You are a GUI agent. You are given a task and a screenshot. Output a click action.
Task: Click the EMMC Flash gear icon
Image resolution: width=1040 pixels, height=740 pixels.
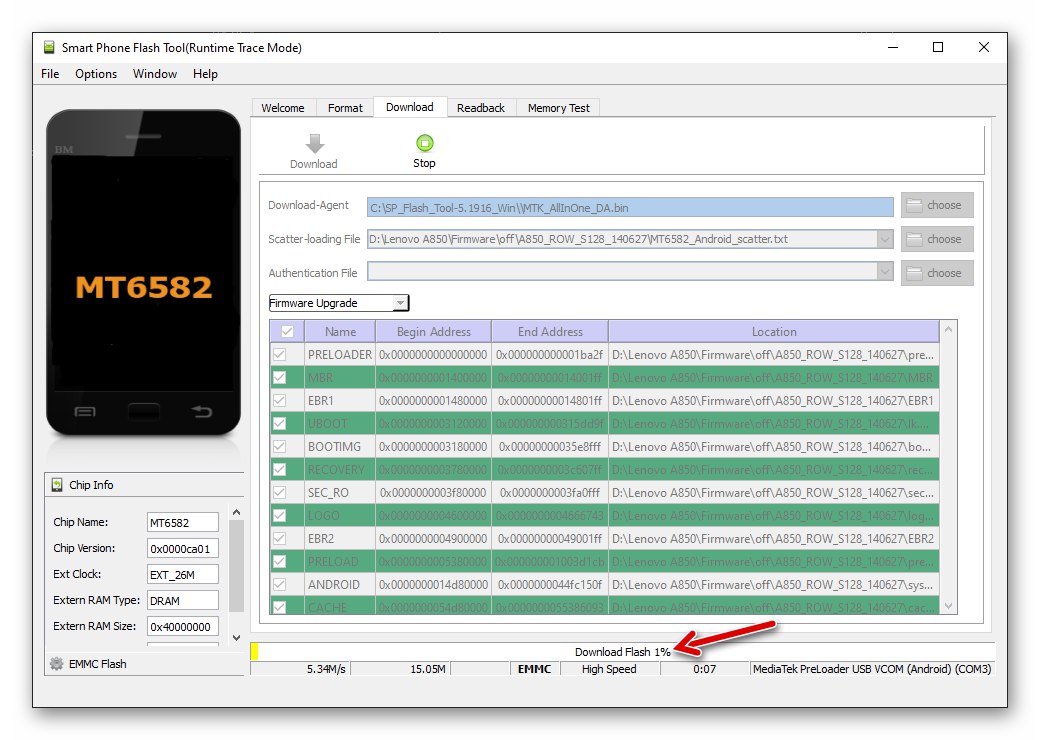pos(56,663)
